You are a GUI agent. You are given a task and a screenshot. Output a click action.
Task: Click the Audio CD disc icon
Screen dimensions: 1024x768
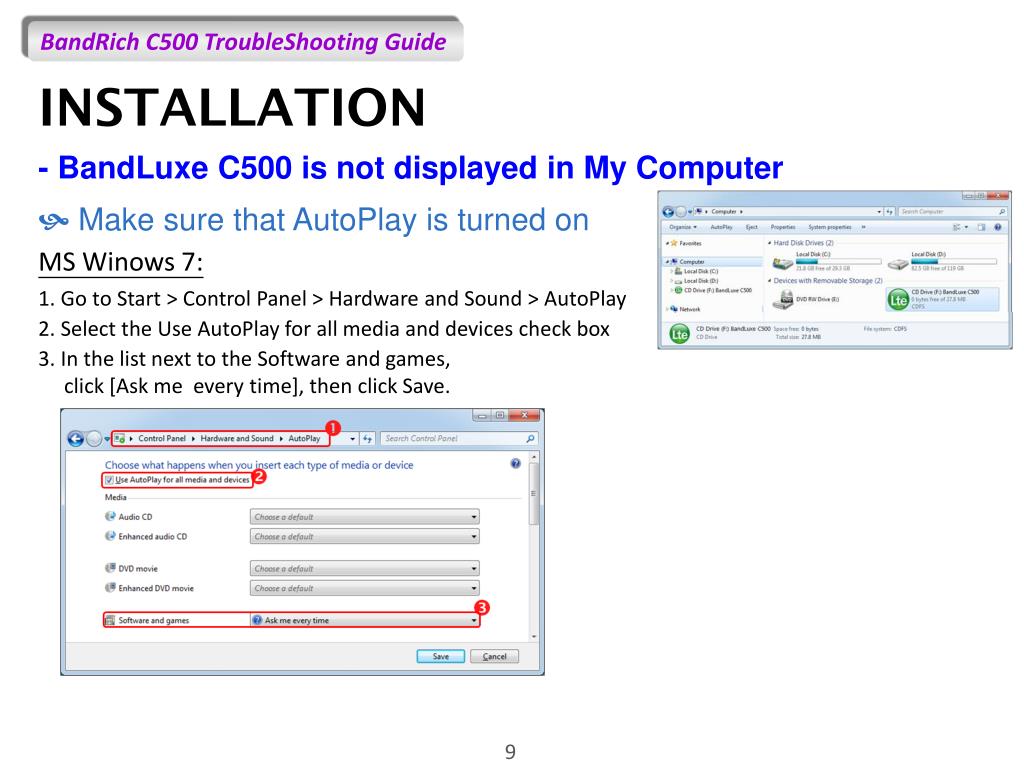pyautogui.click(x=110, y=517)
